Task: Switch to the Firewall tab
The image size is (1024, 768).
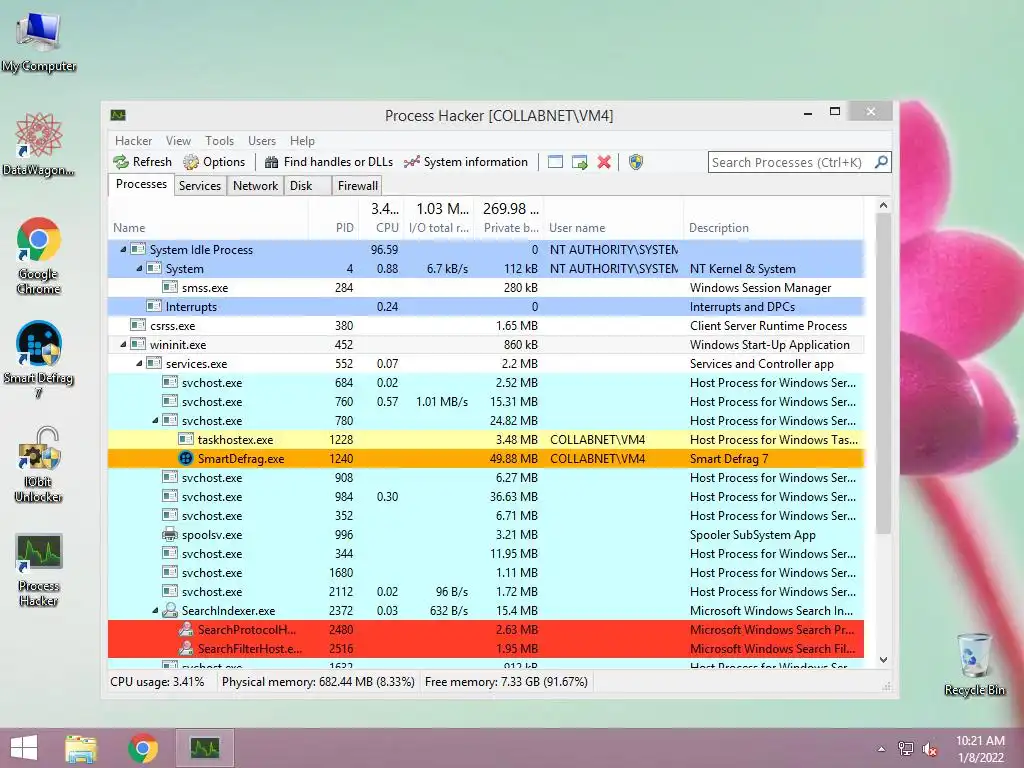Action: click(357, 186)
